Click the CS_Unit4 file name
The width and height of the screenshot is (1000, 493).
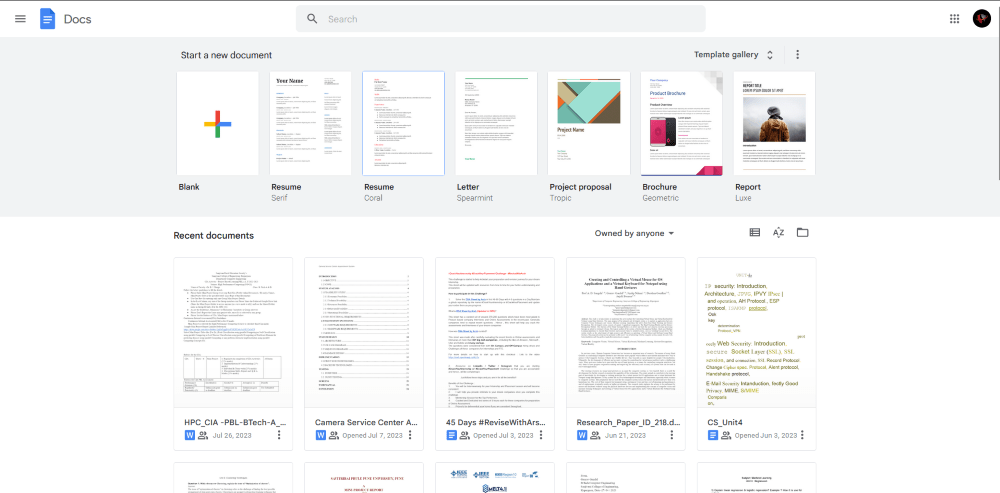pos(725,422)
